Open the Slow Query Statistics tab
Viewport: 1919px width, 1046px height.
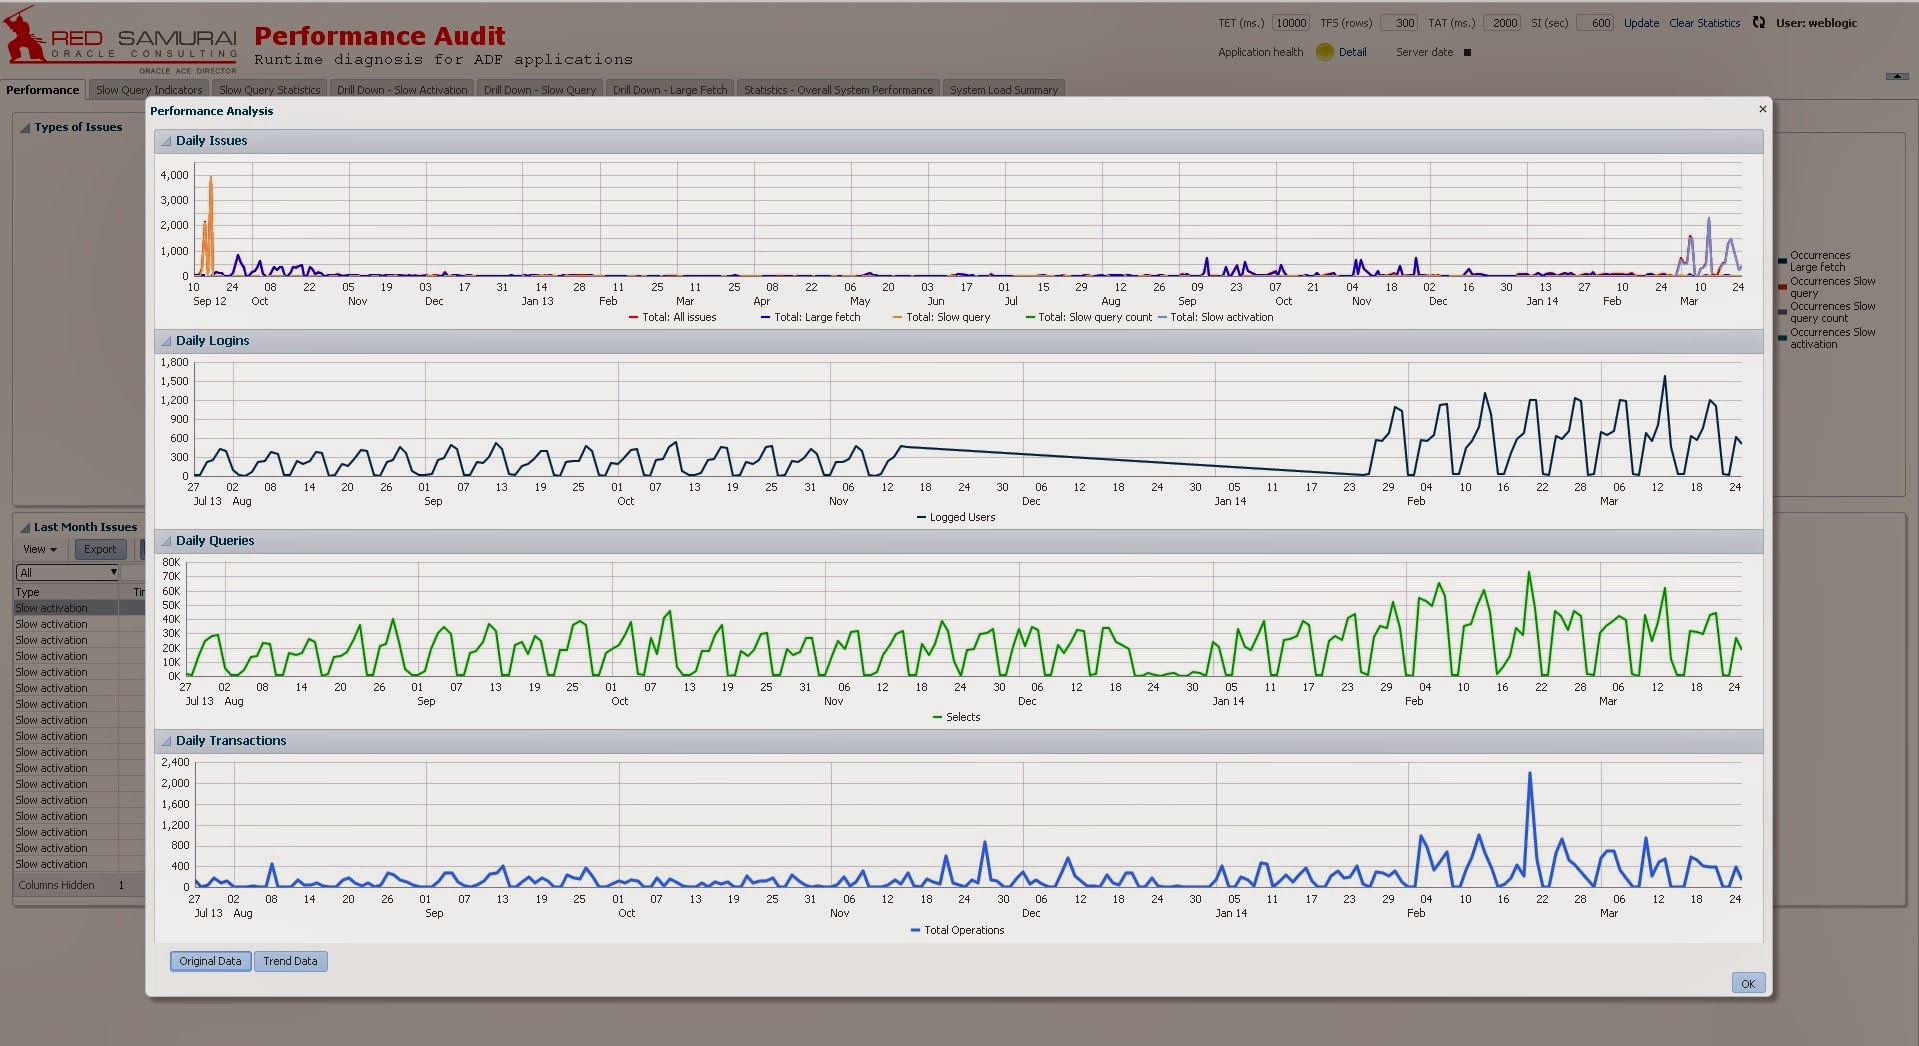269,90
